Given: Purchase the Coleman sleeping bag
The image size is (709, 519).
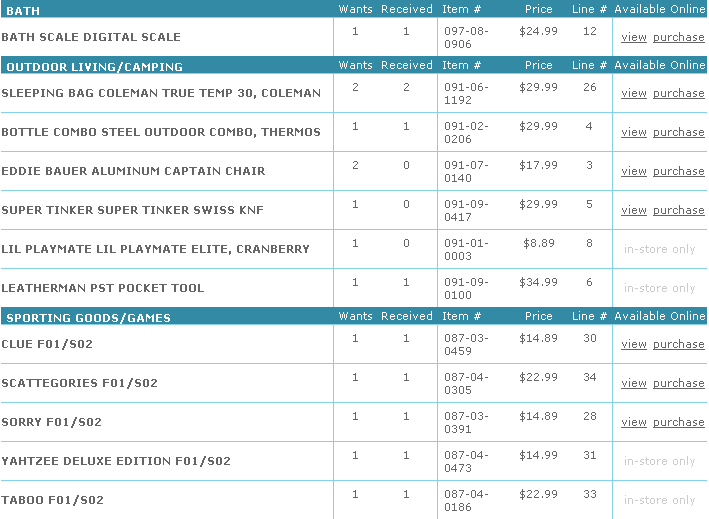Looking at the screenshot, I should point(678,93).
